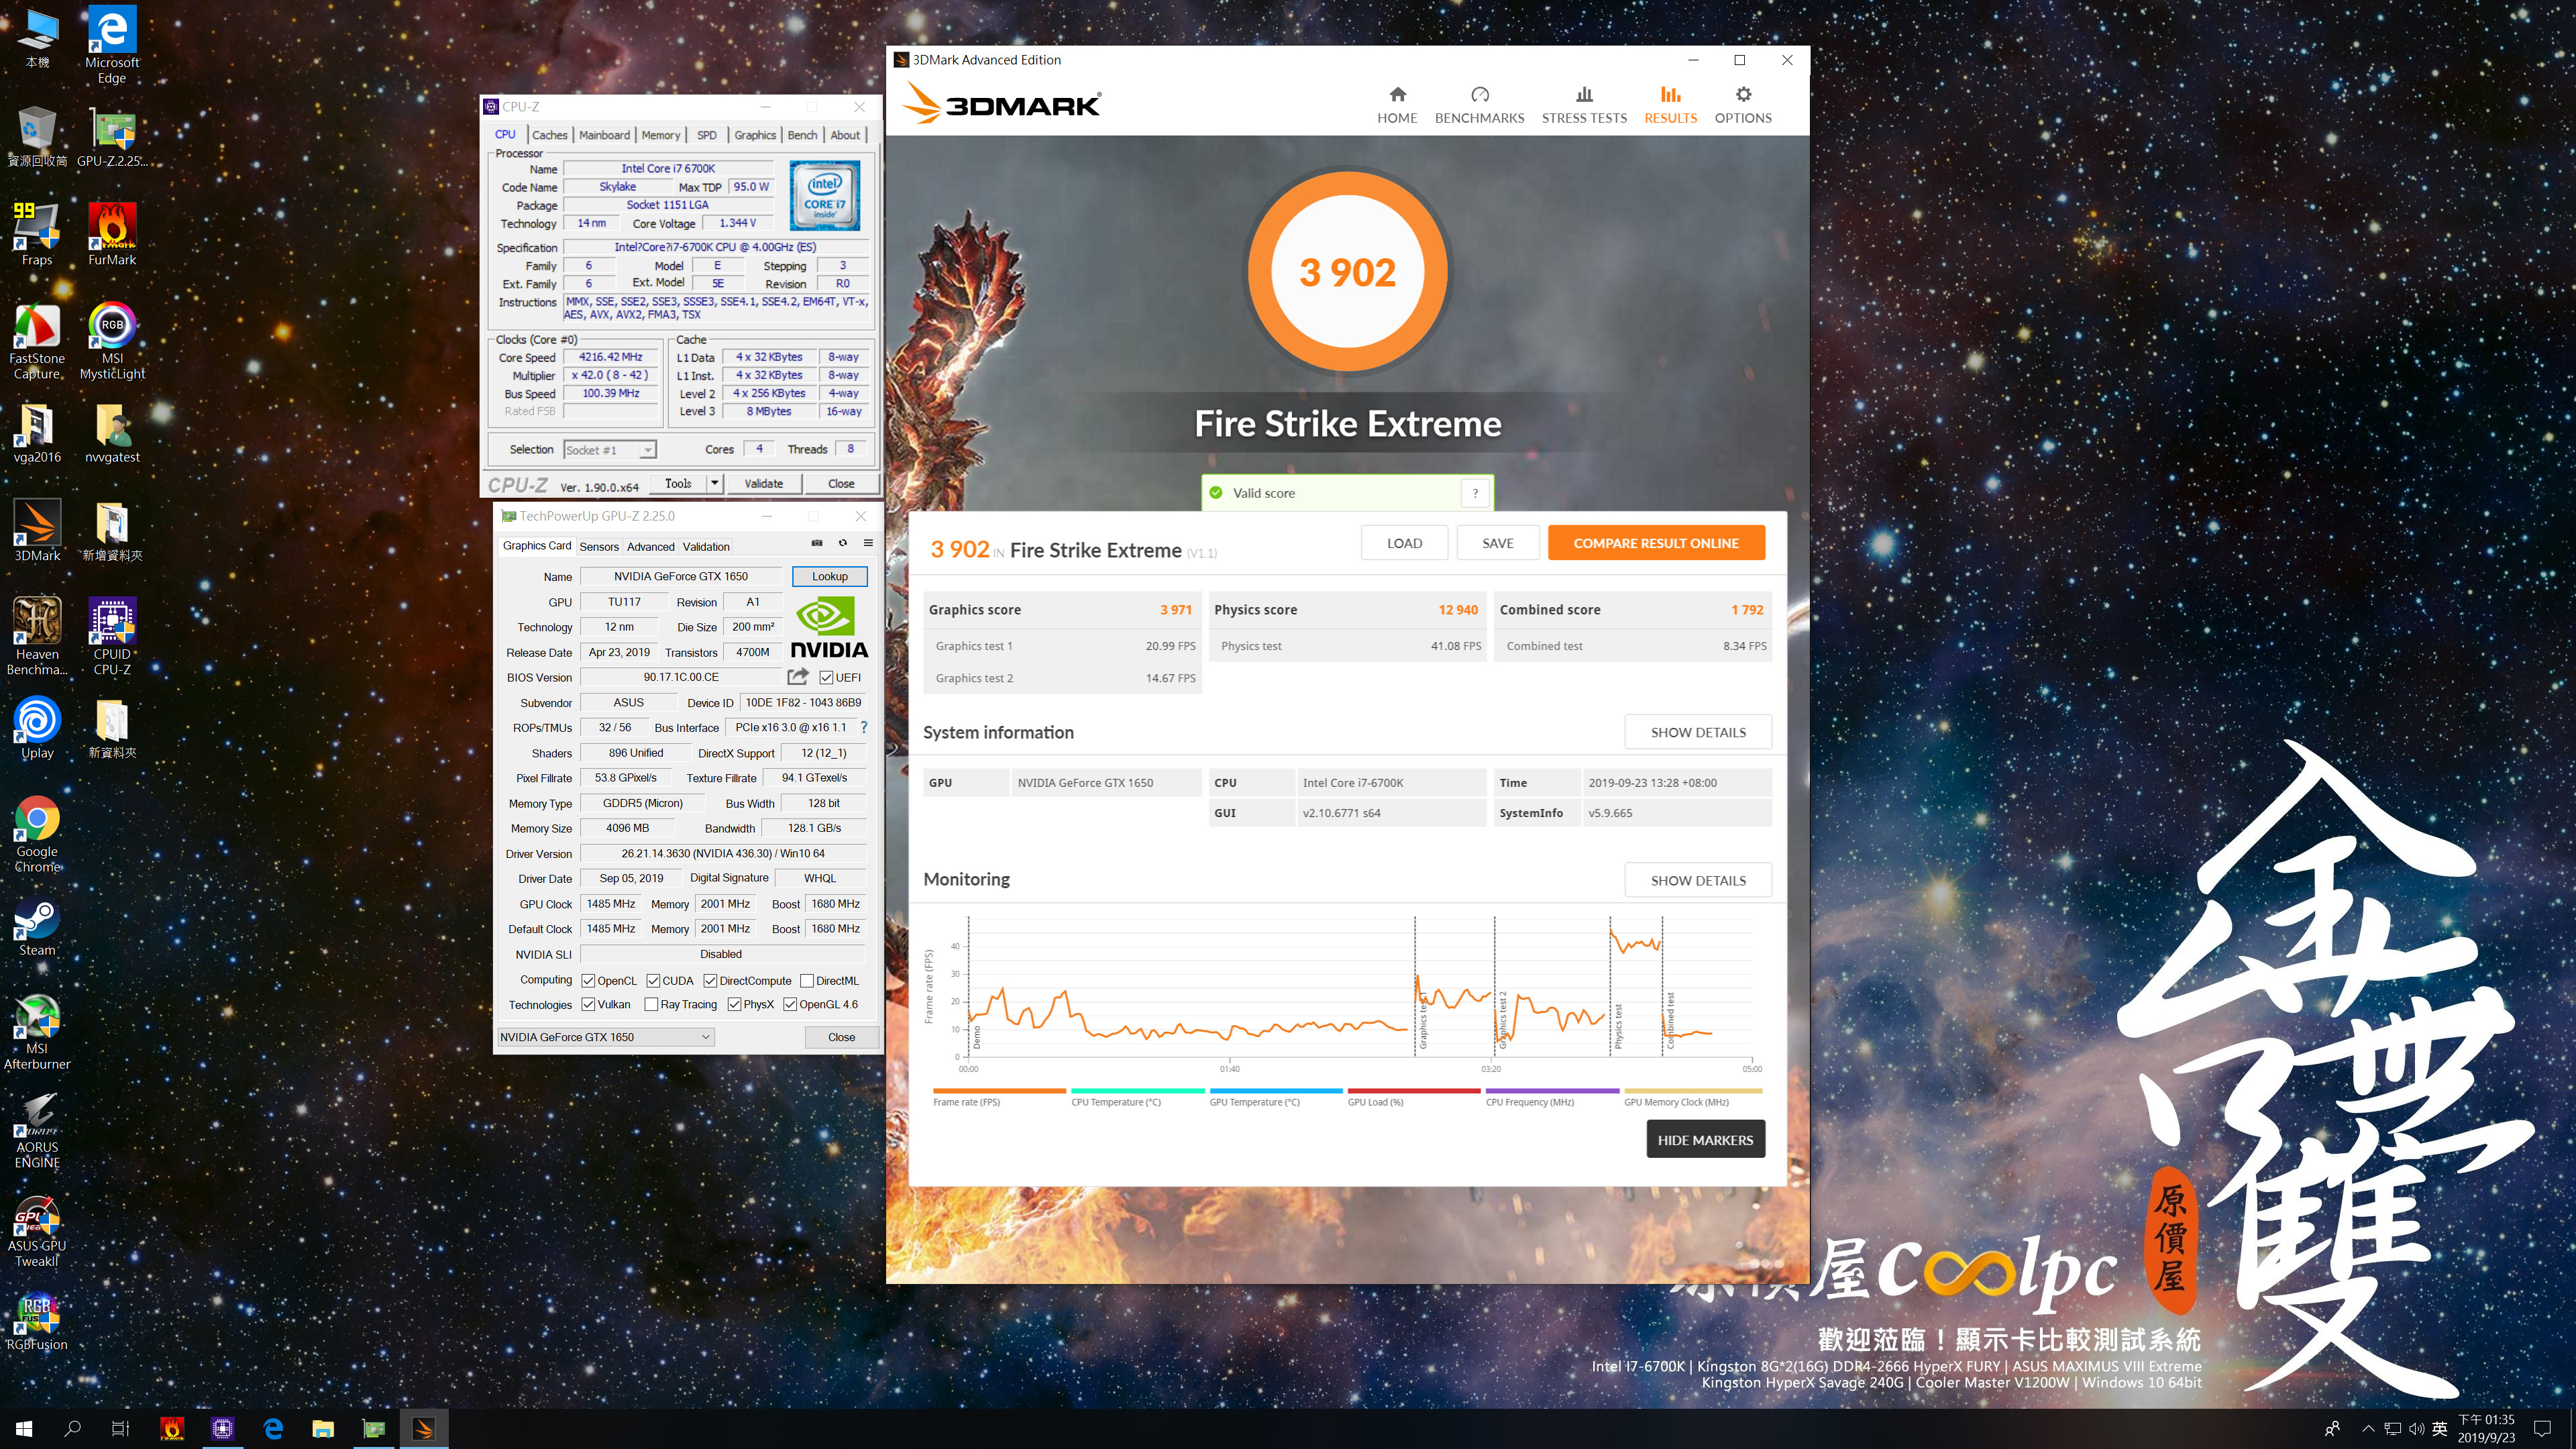Switch to CPU-Z Memory tab
Screen dimensions: 2576x1449
pos(660,135)
